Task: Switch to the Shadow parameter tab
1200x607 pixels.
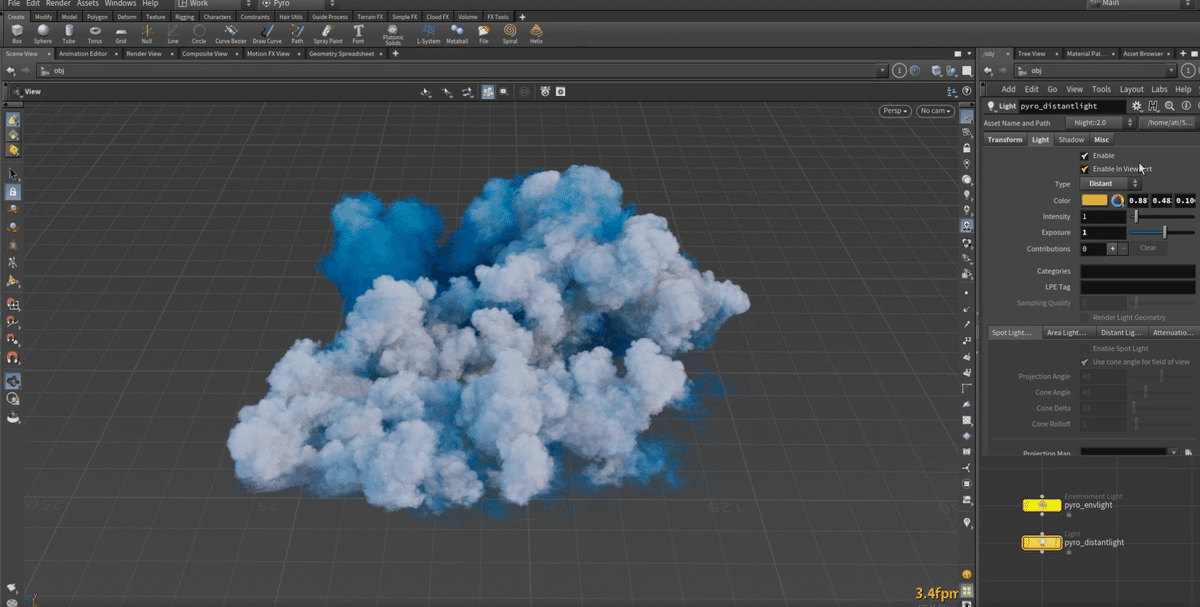Action: (x=1071, y=140)
